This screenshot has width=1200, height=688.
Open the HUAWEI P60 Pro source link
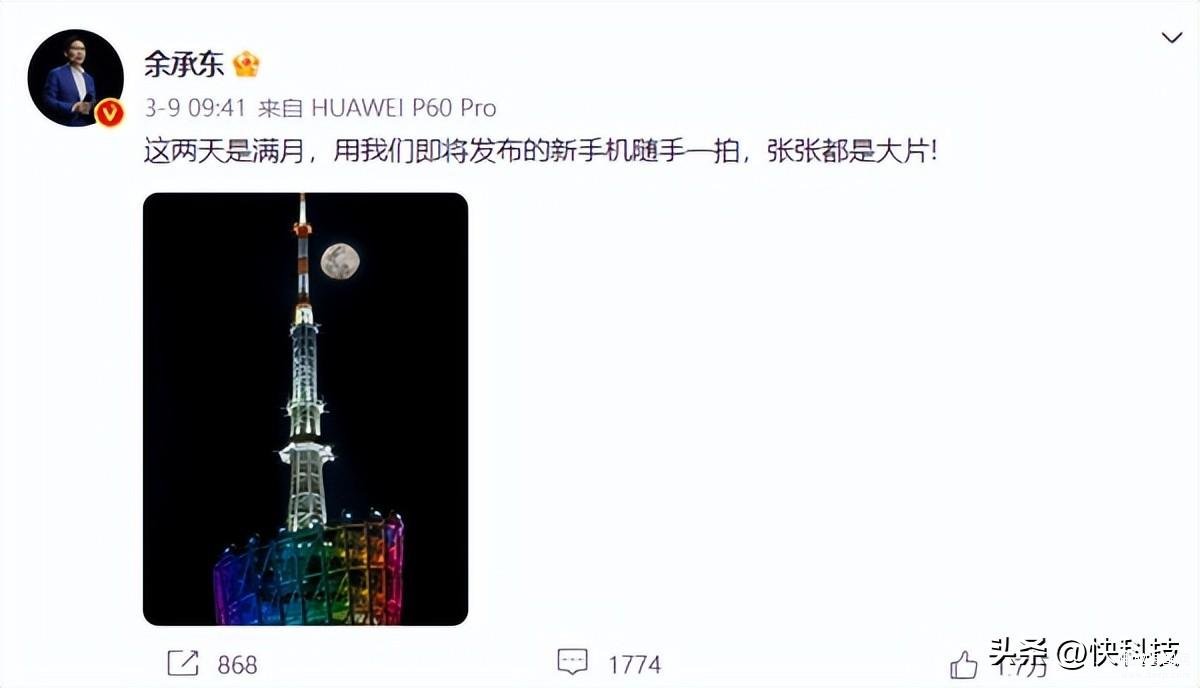coord(404,107)
